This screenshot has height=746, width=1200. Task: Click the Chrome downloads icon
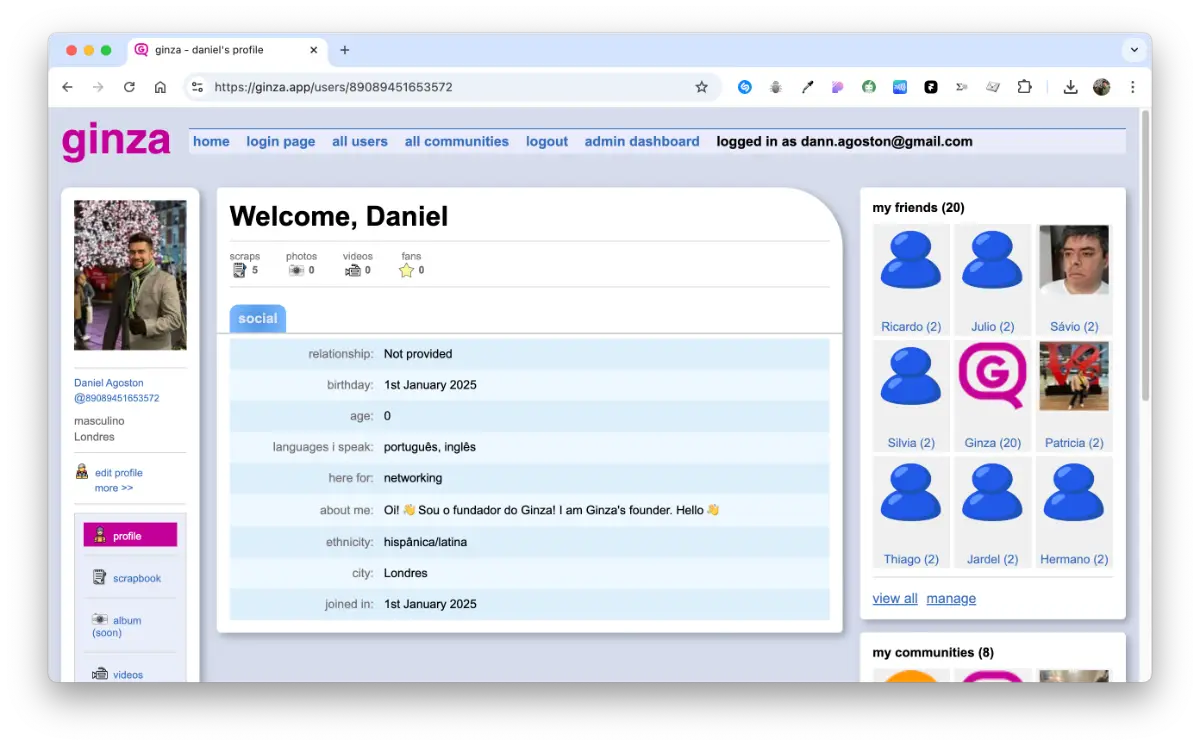(1070, 87)
